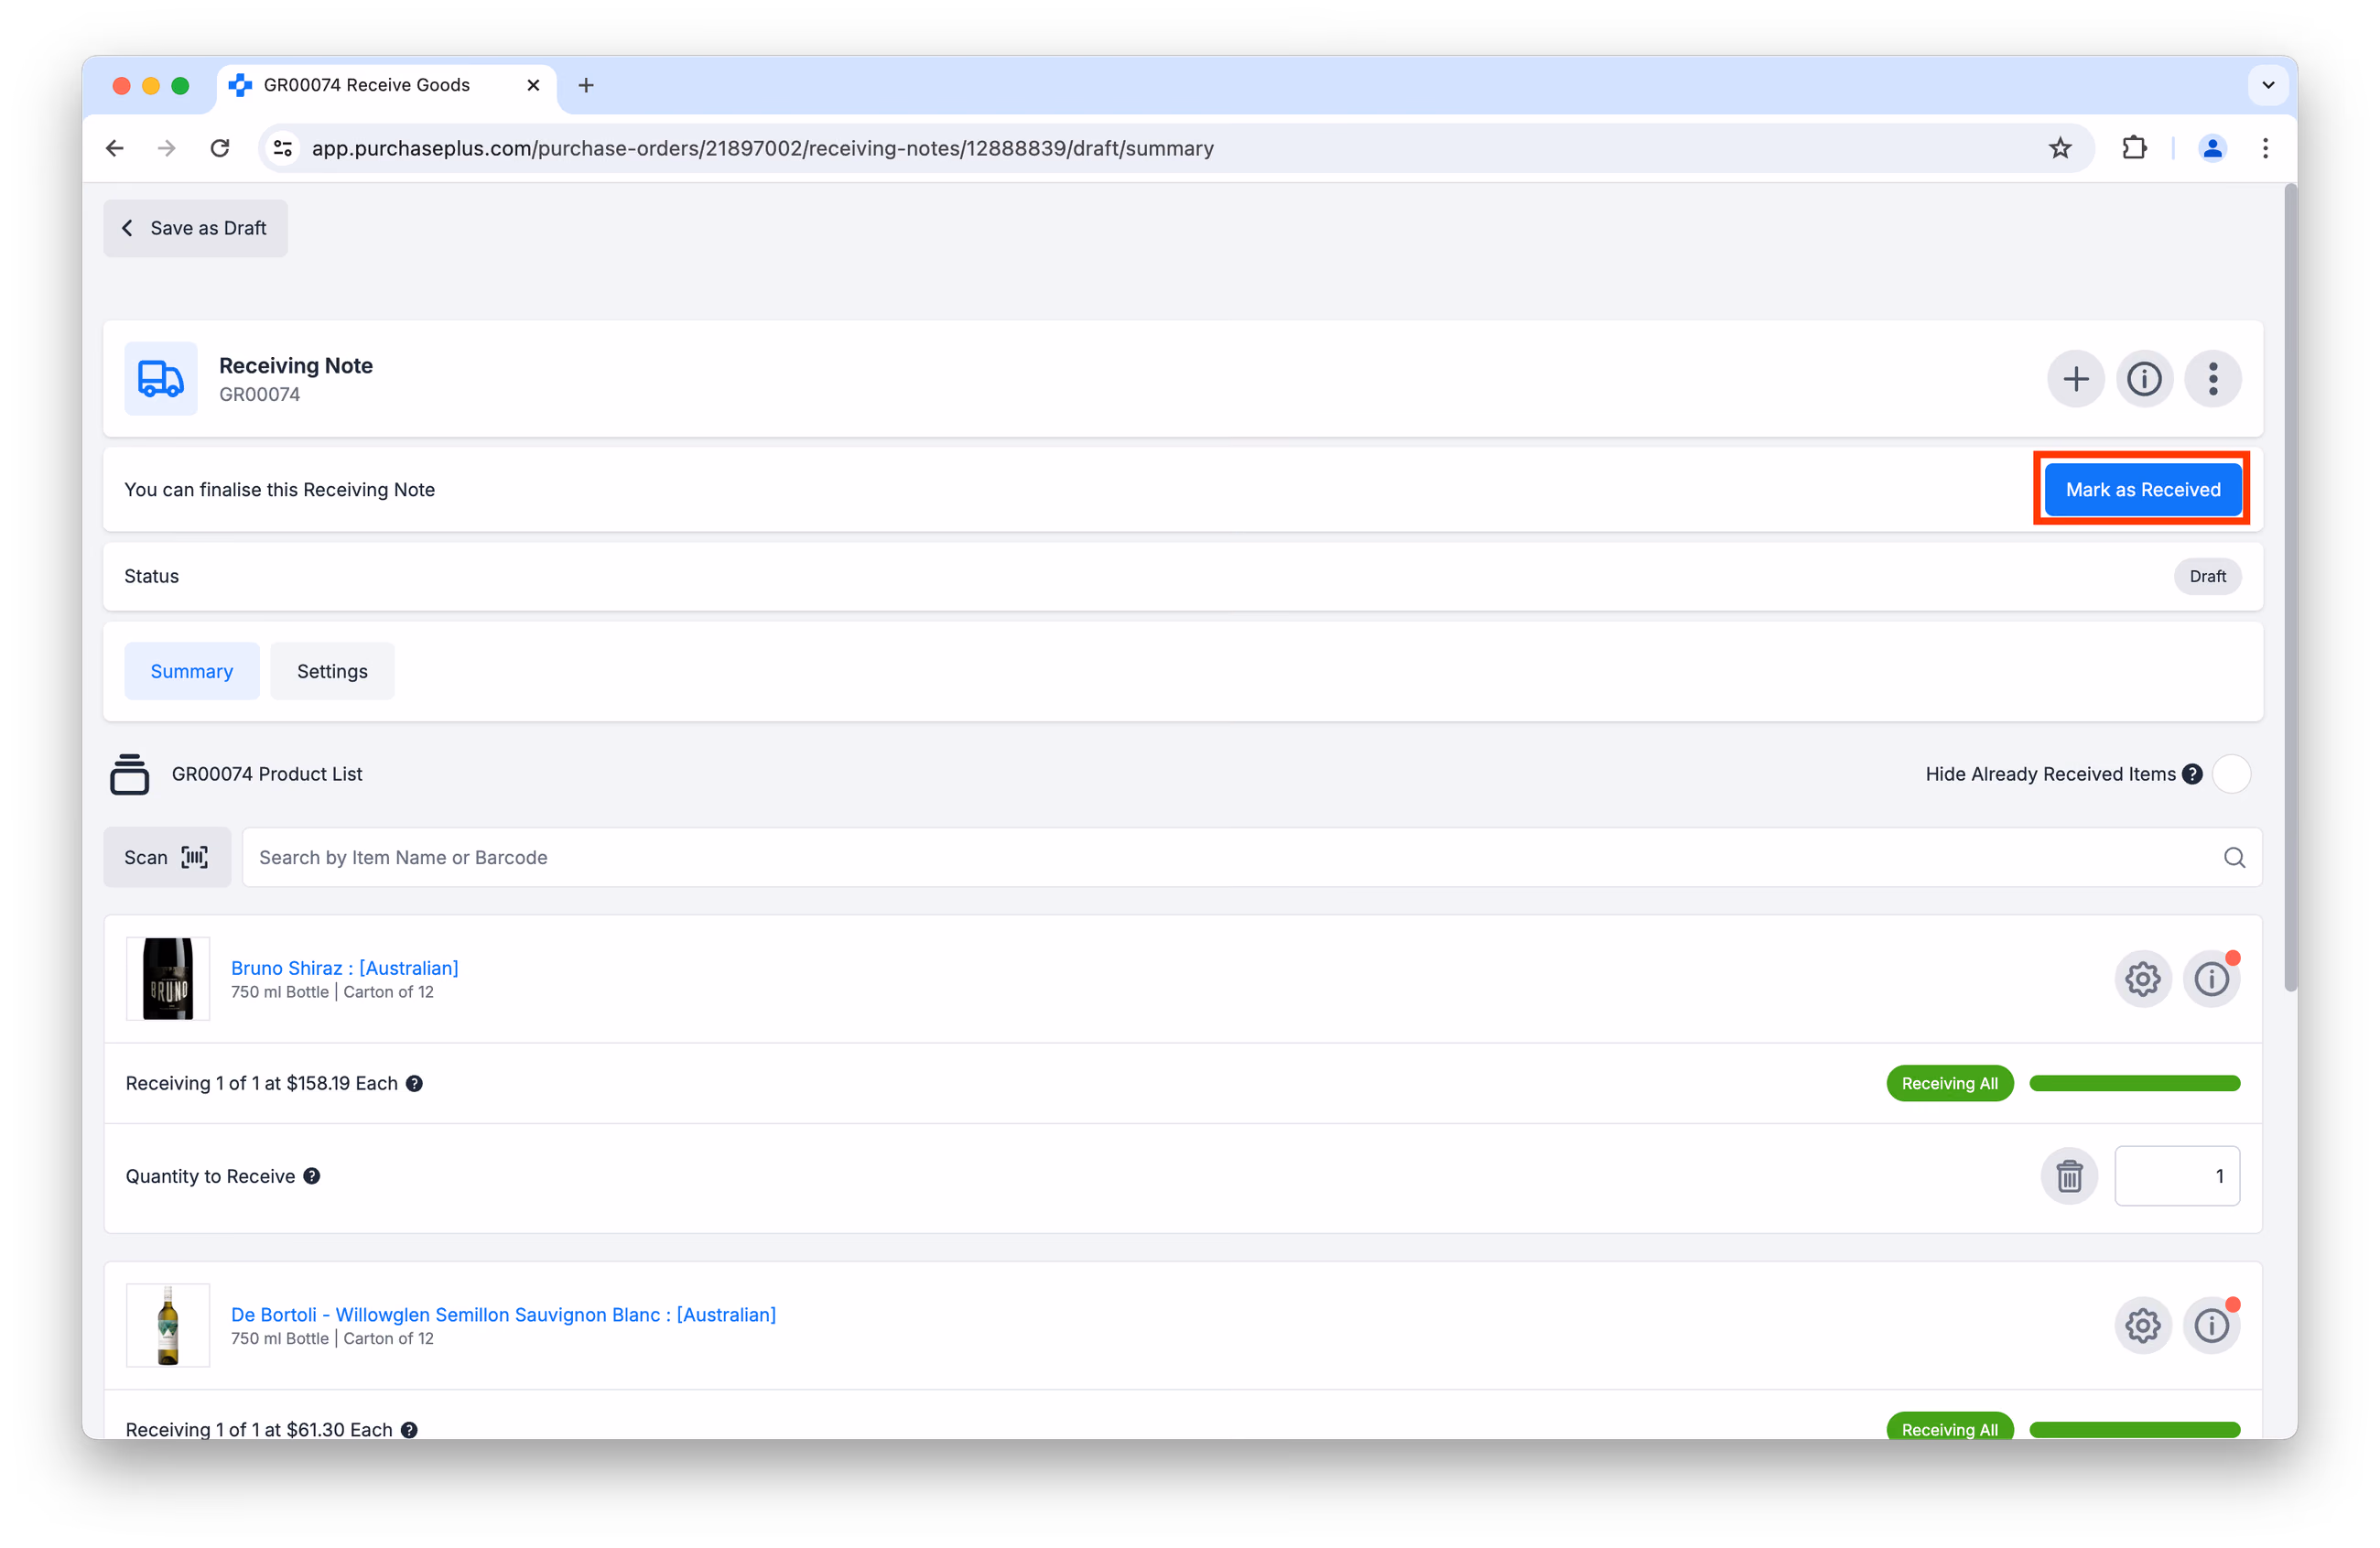The height and width of the screenshot is (1548, 2380).
Task: Click Mark as Received button
Action: coord(2142,489)
